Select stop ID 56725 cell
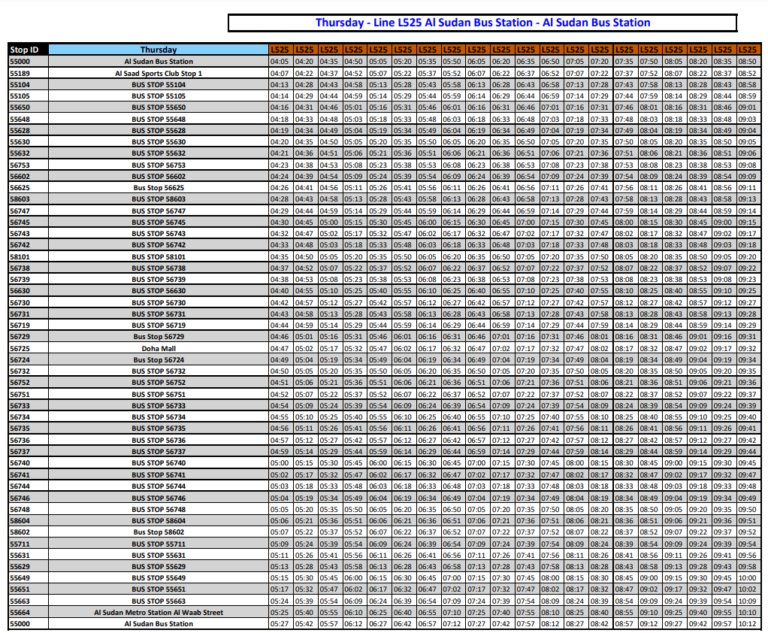 tap(20, 348)
